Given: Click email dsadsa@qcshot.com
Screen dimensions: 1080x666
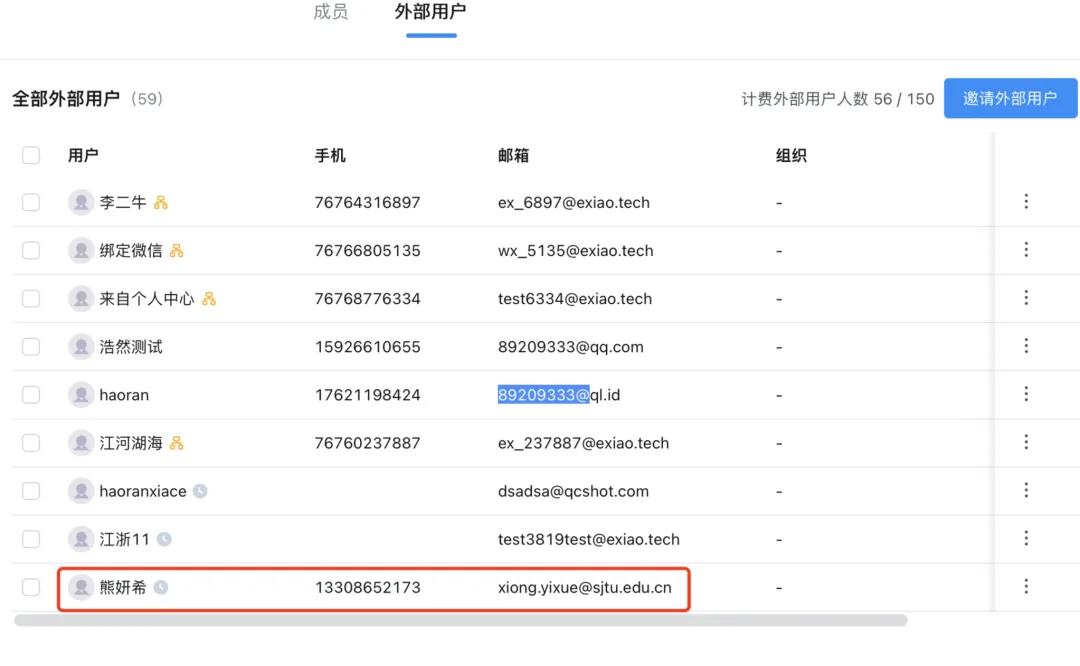Looking at the screenshot, I should tap(573, 491).
